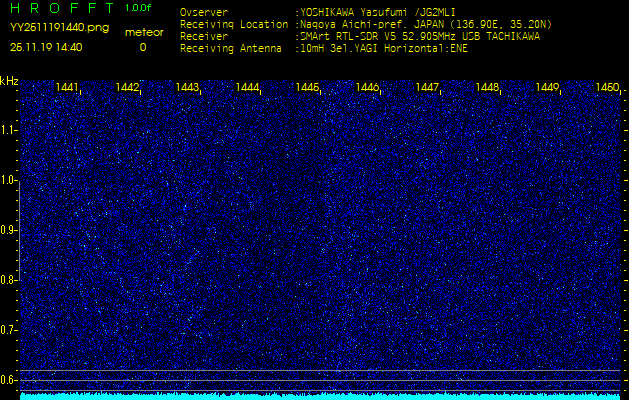Click the 'Receiving Location' label

click(234, 24)
